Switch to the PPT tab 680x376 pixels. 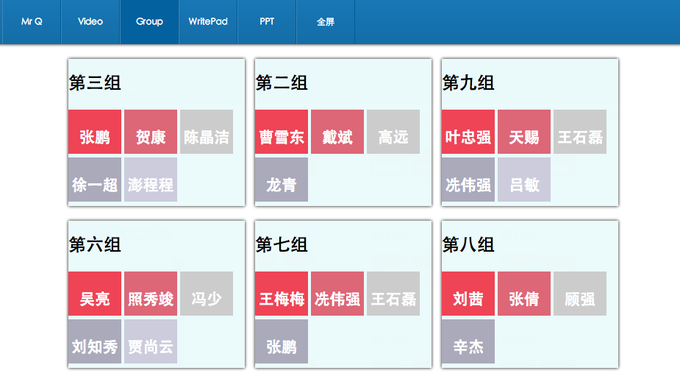(267, 22)
